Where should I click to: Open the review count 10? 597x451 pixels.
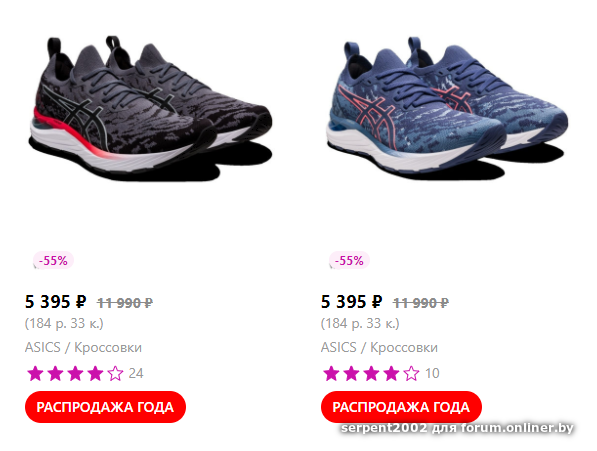[x=432, y=373]
